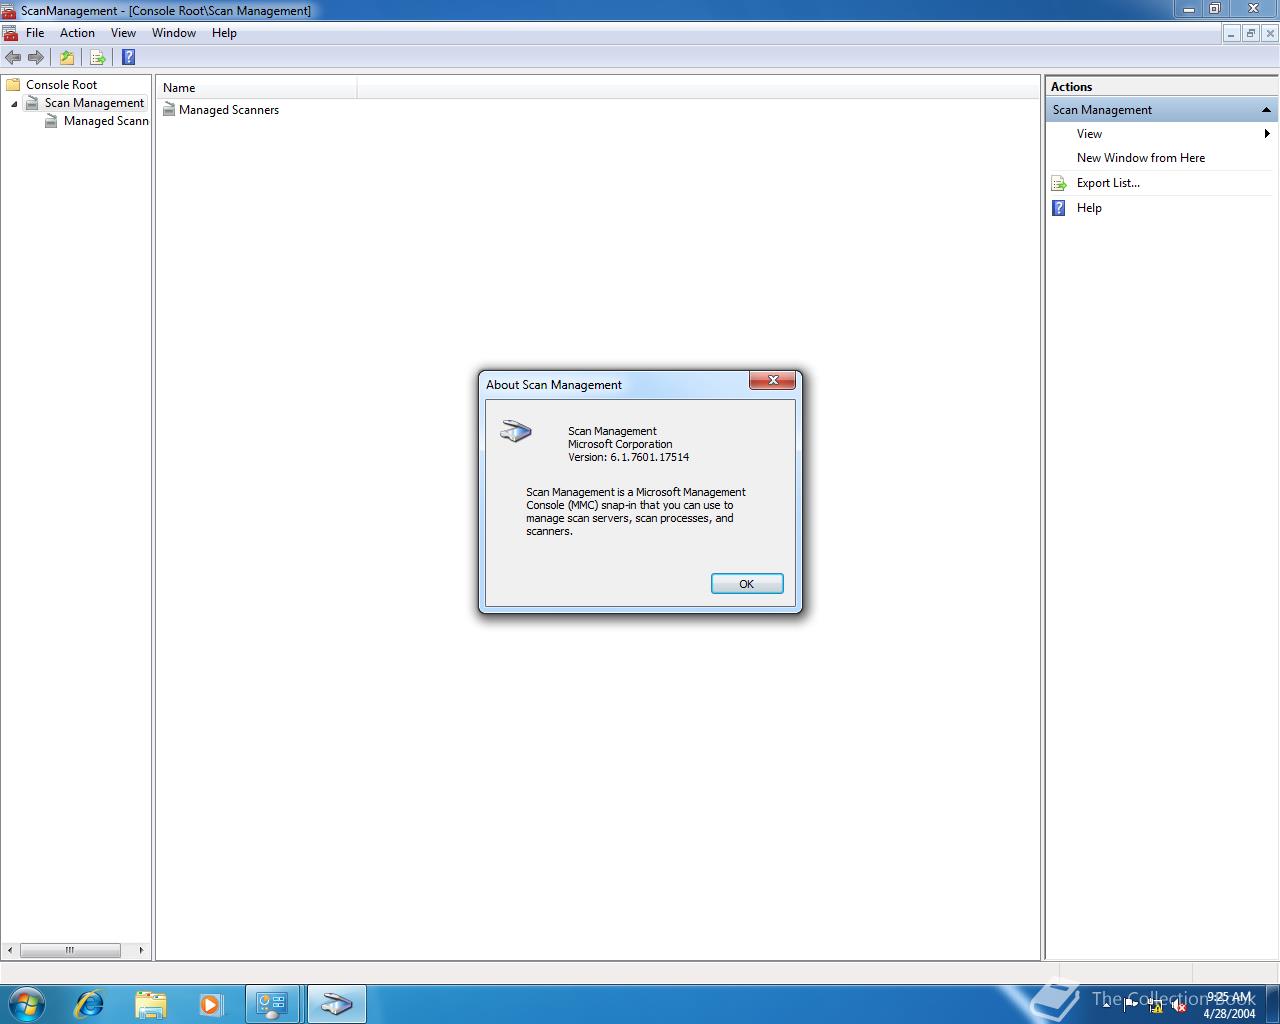The image size is (1280, 1024).
Task: Click the volume muted tray icon
Action: click(x=1179, y=1006)
